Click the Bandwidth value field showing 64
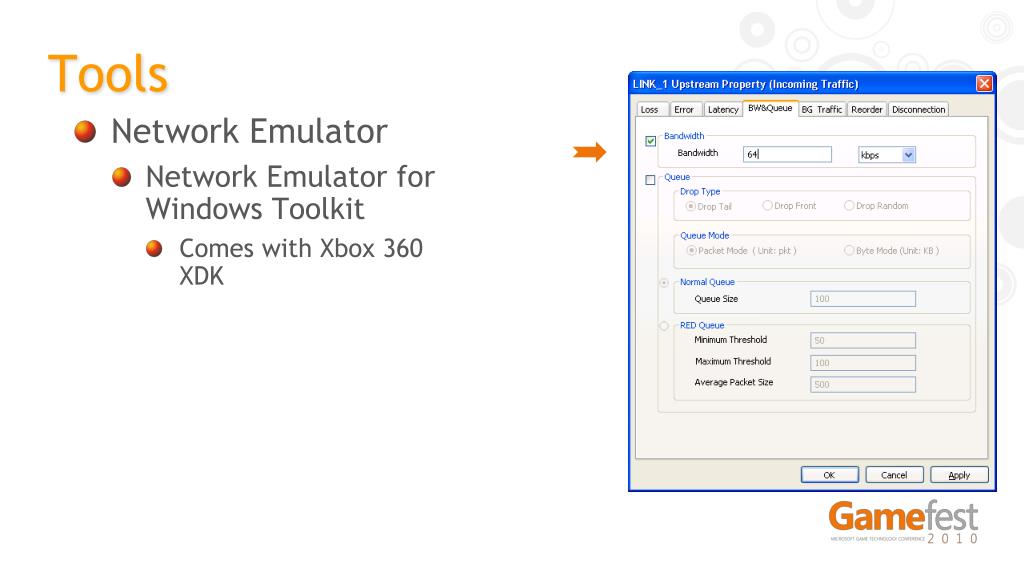This screenshot has width=1024, height=576. click(x=787, y=154)
